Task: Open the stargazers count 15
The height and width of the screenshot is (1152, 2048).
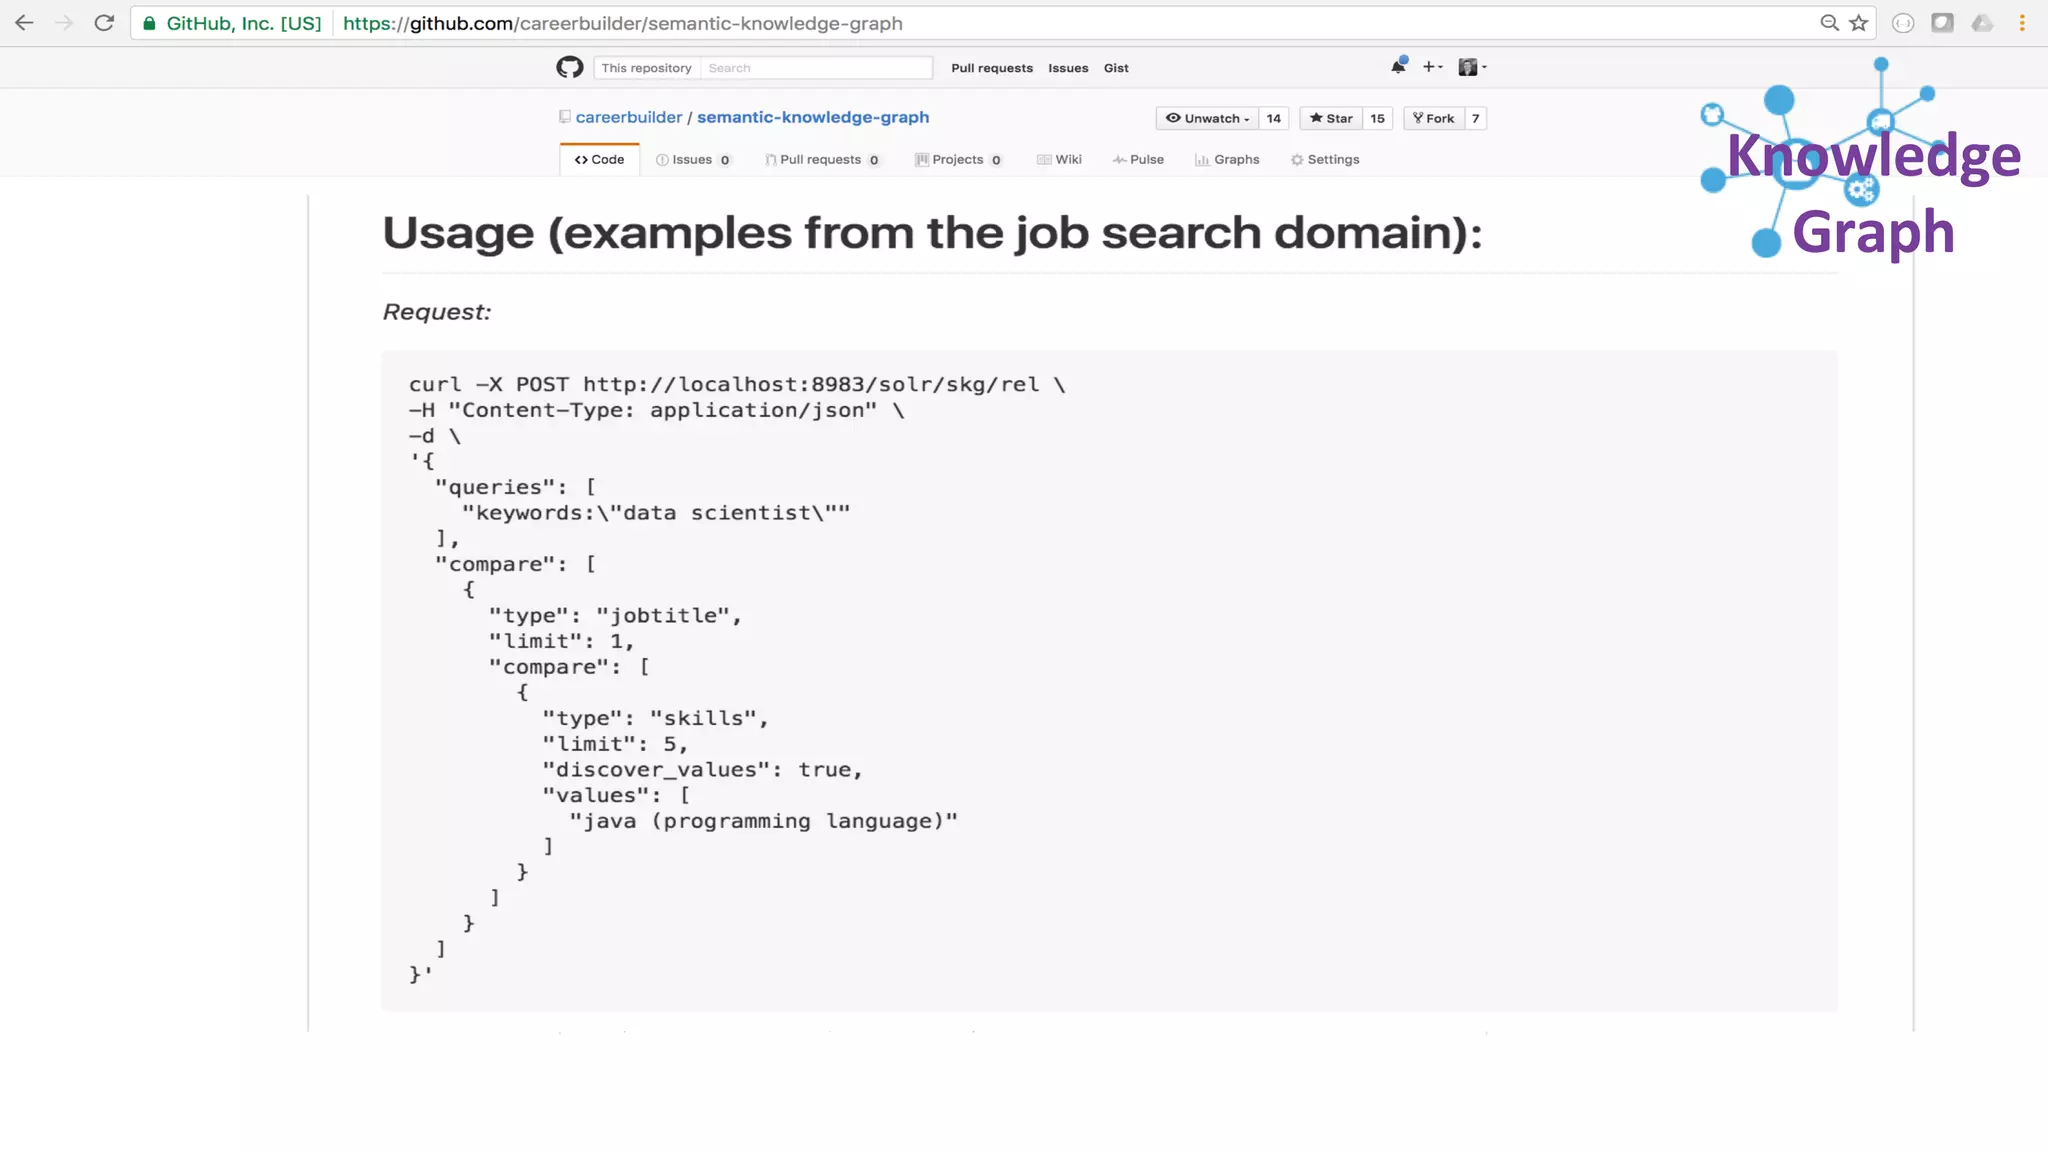Action: point(1377,118)
